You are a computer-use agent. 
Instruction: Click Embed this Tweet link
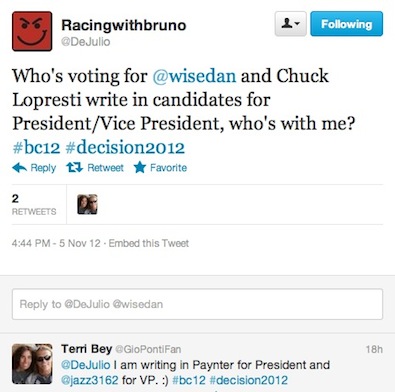point(149,243)
